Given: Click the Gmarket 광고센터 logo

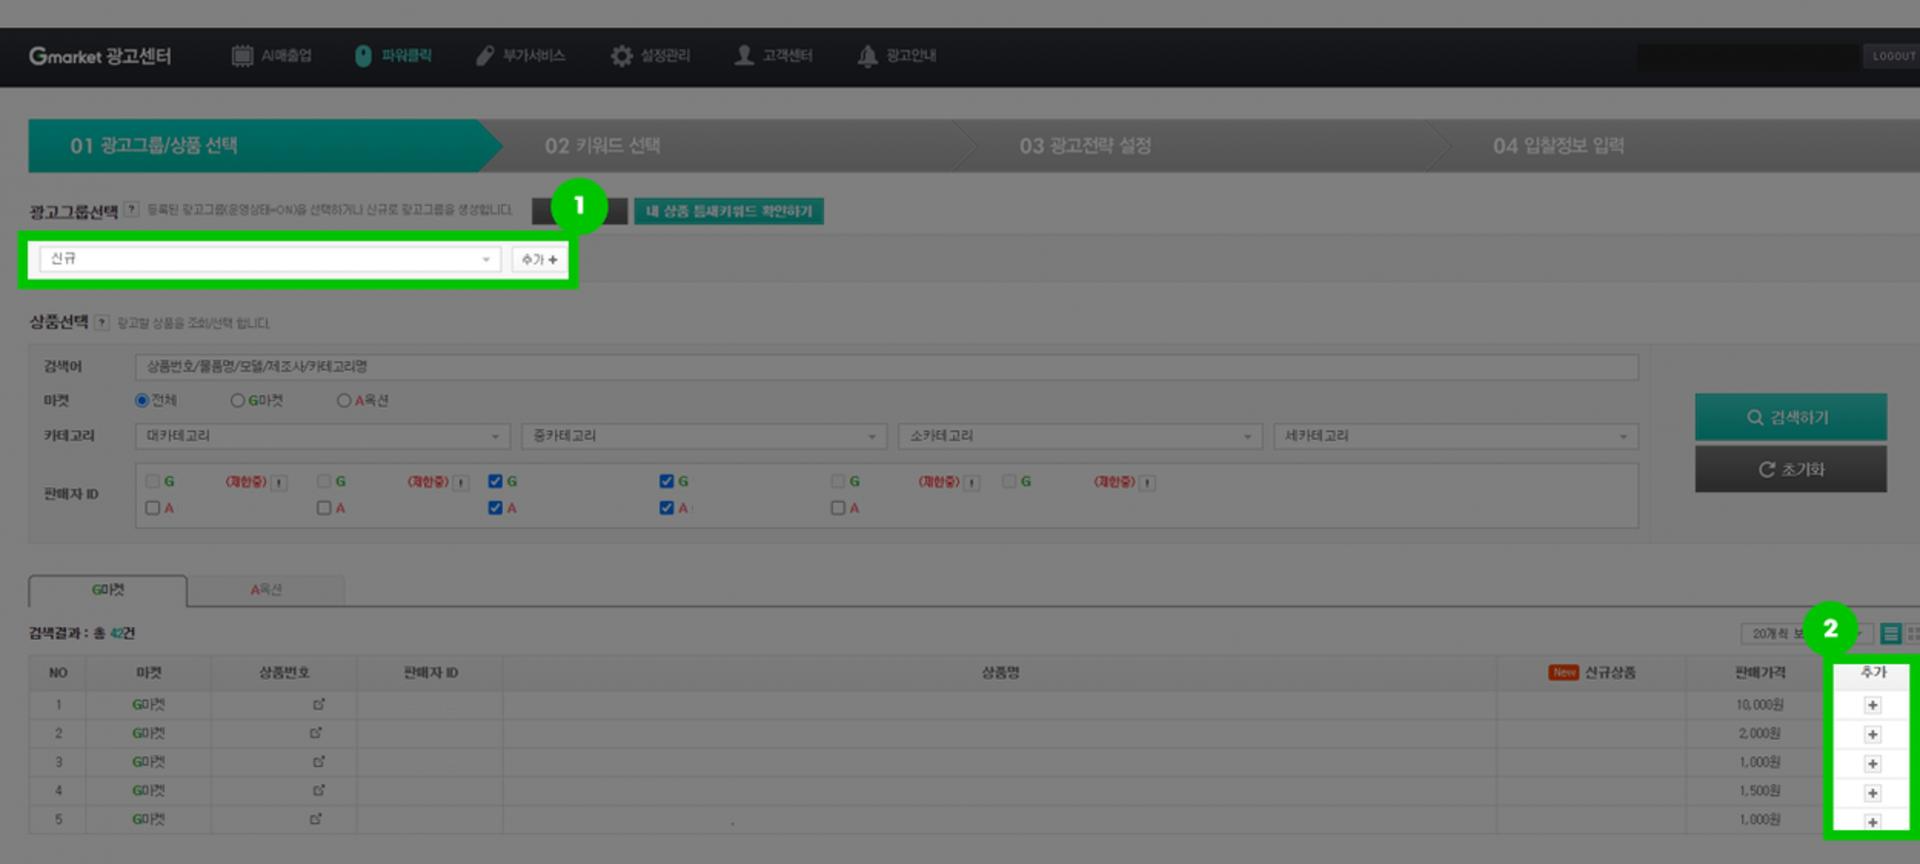Looking at the screenshot, I should (x=100, y=56).
